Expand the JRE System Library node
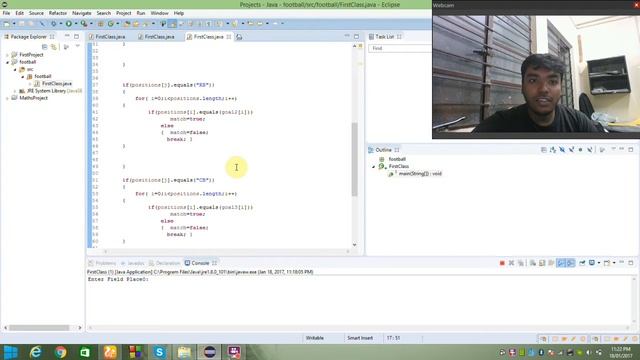Viewport: 640px width, 360px height. 15,91
